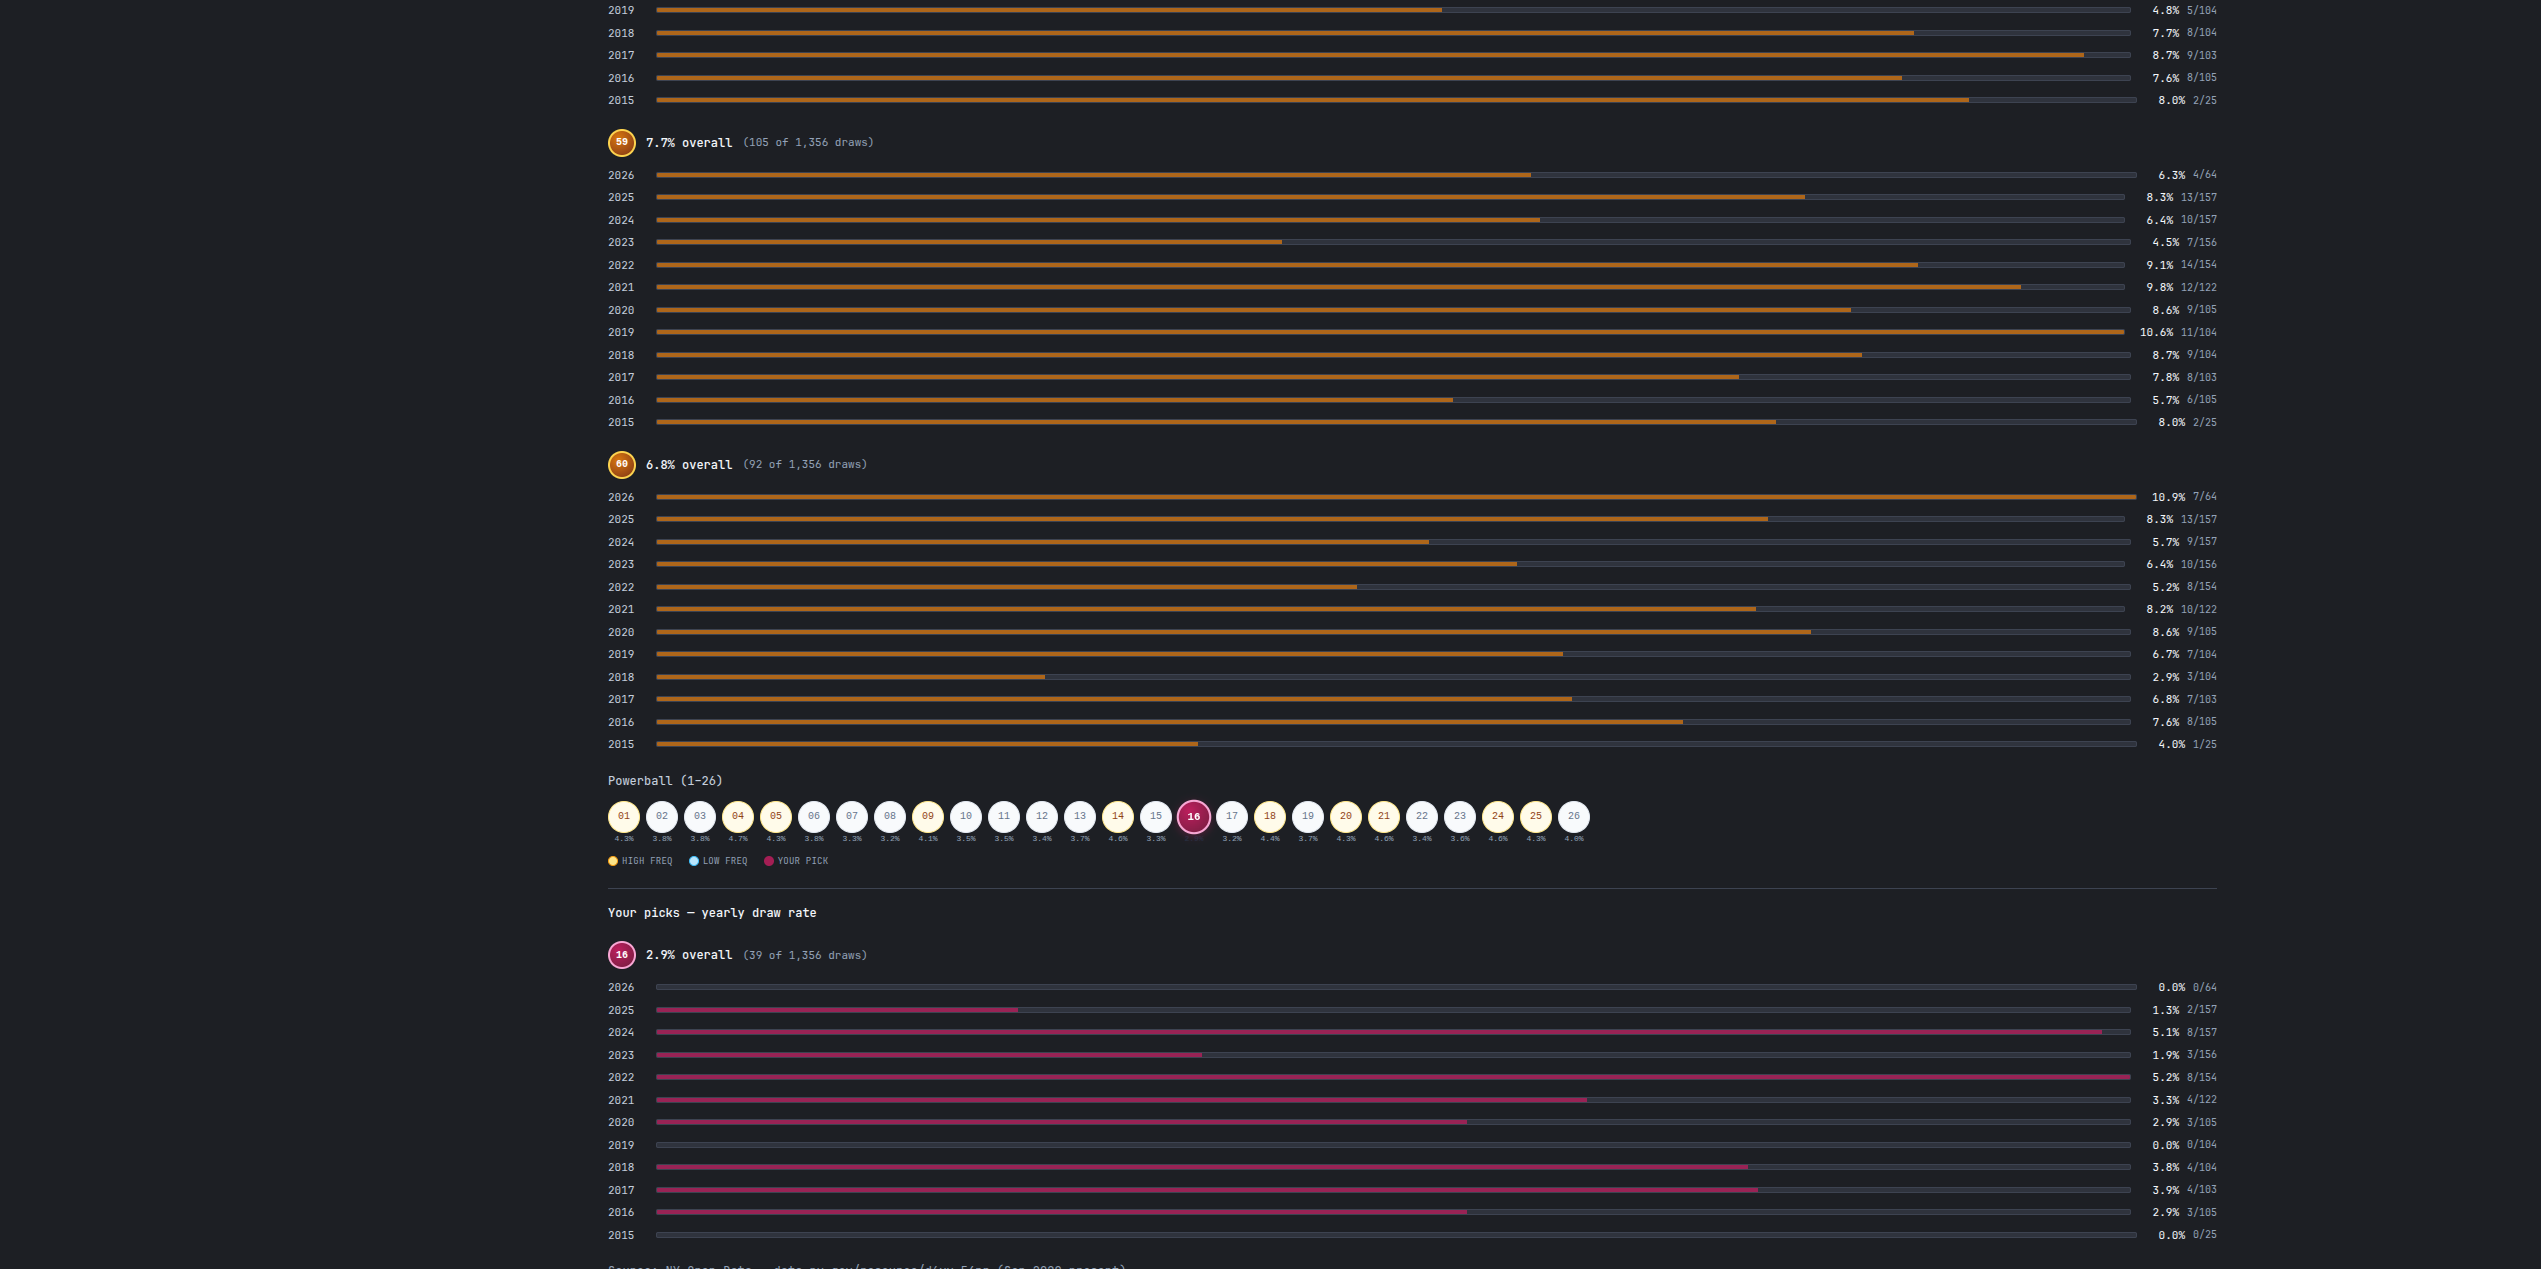Select Powerball number 01
Viewport: 2541px width, 1269px height.
point(624,816)
